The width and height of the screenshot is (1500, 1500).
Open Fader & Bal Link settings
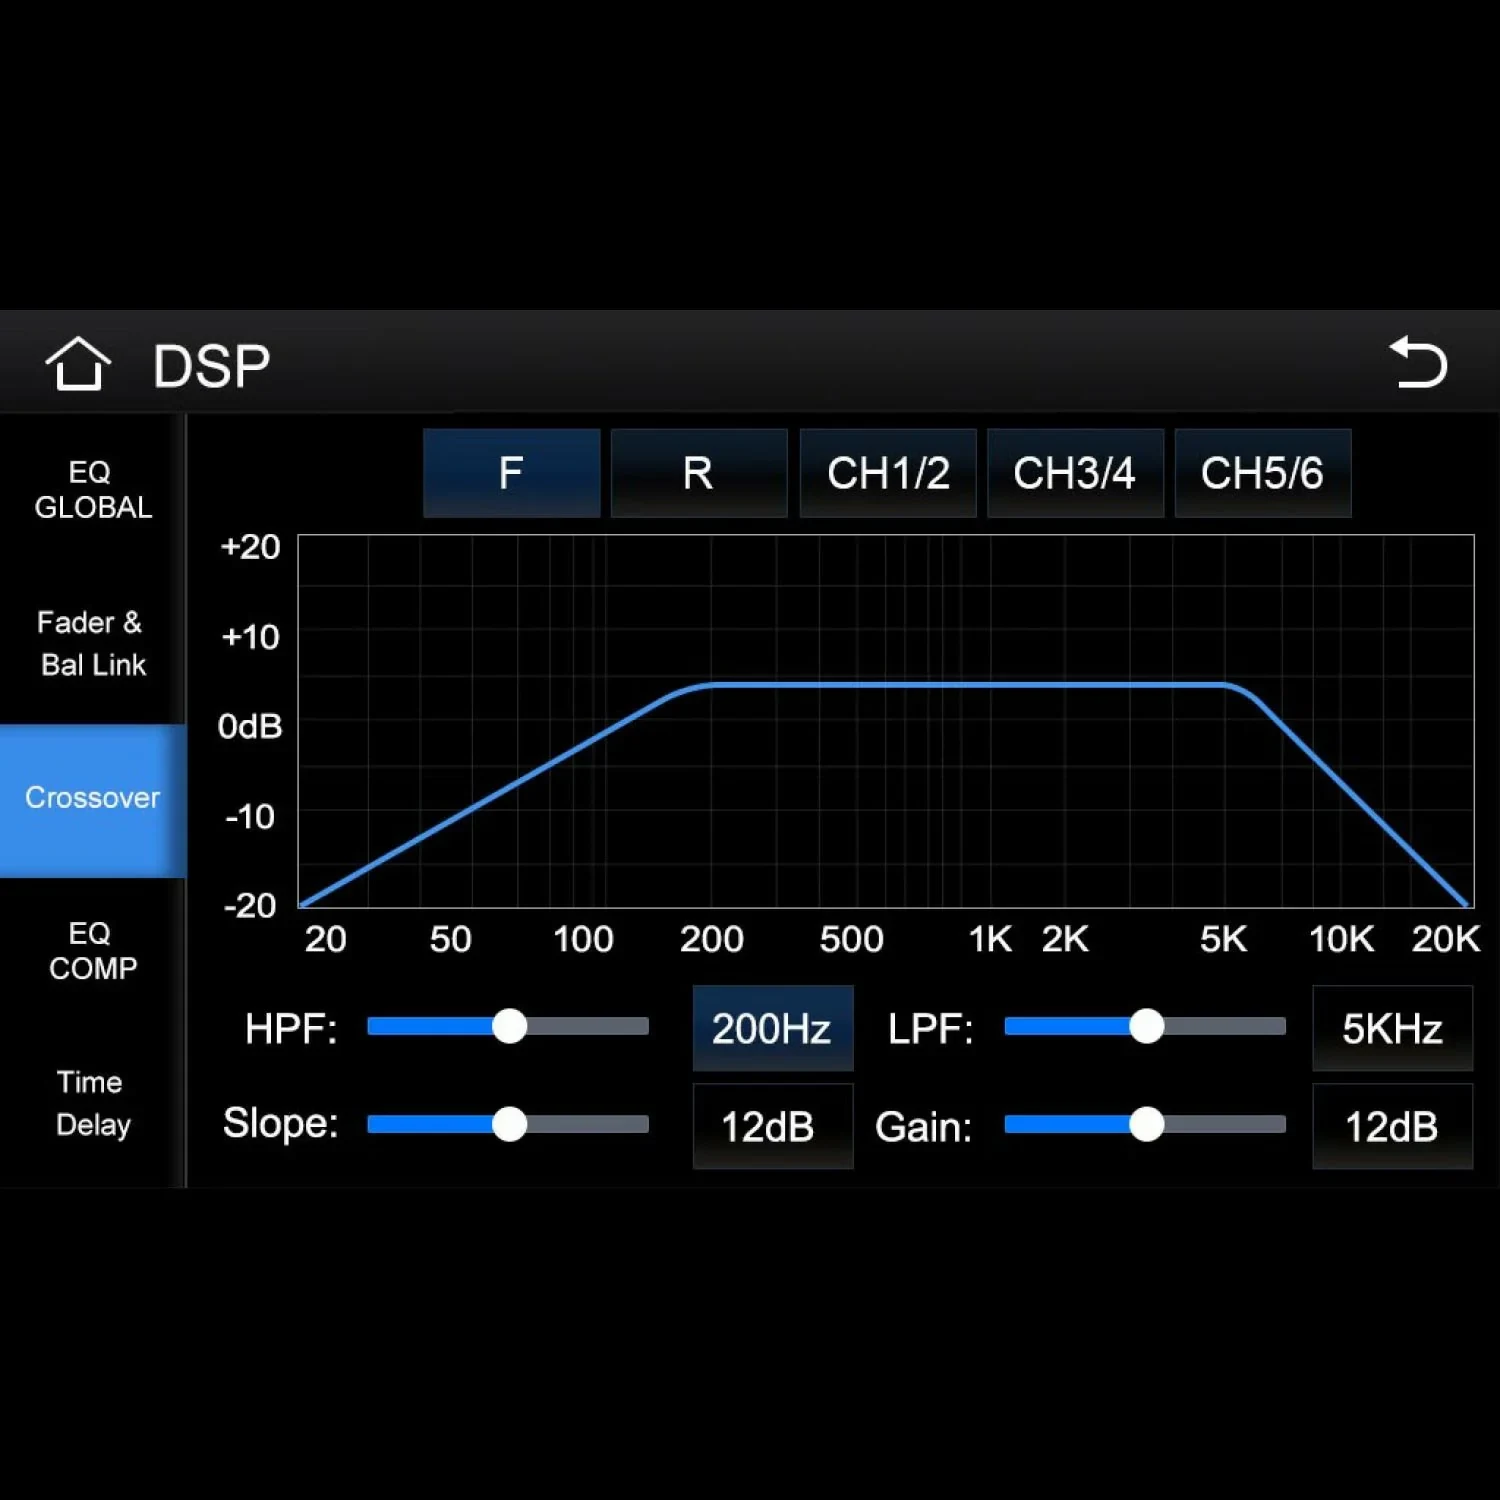92,643
